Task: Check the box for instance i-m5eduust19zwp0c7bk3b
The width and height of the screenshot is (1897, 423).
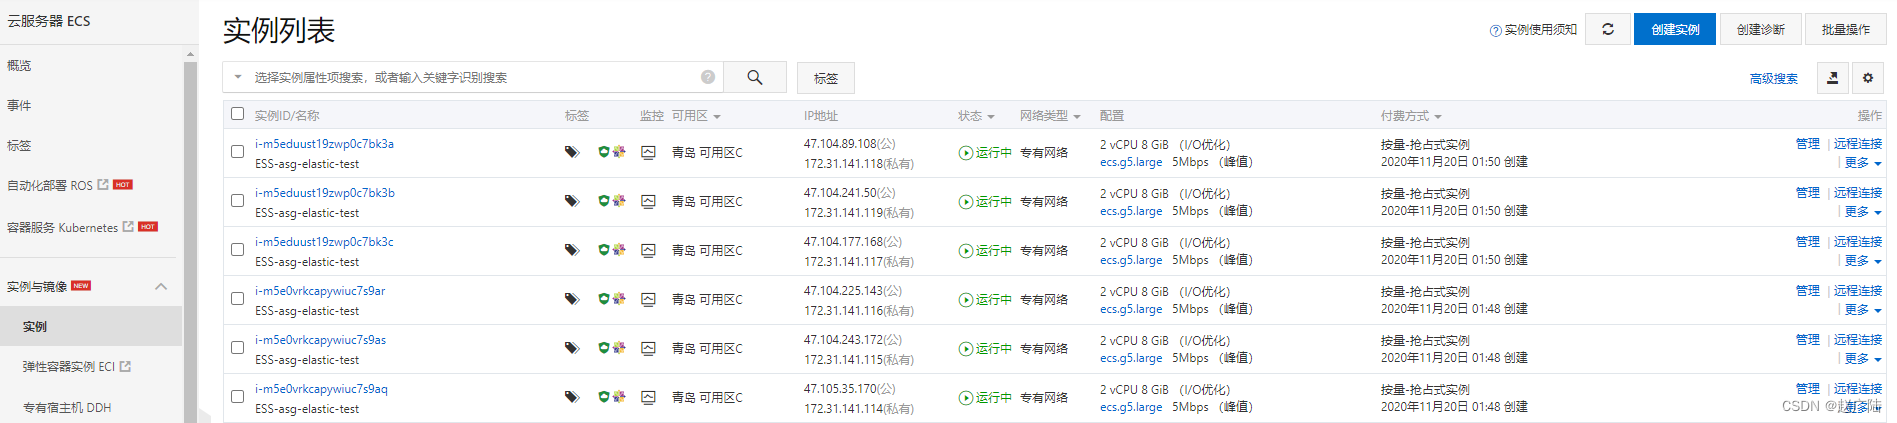Action: click(x=237, y=201)
